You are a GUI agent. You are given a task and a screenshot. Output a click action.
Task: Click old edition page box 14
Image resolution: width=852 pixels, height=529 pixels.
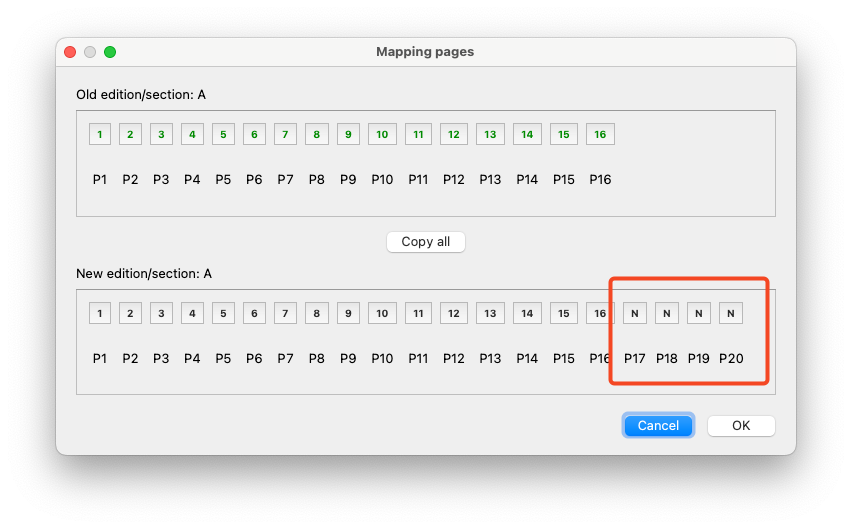click(527, 134)
